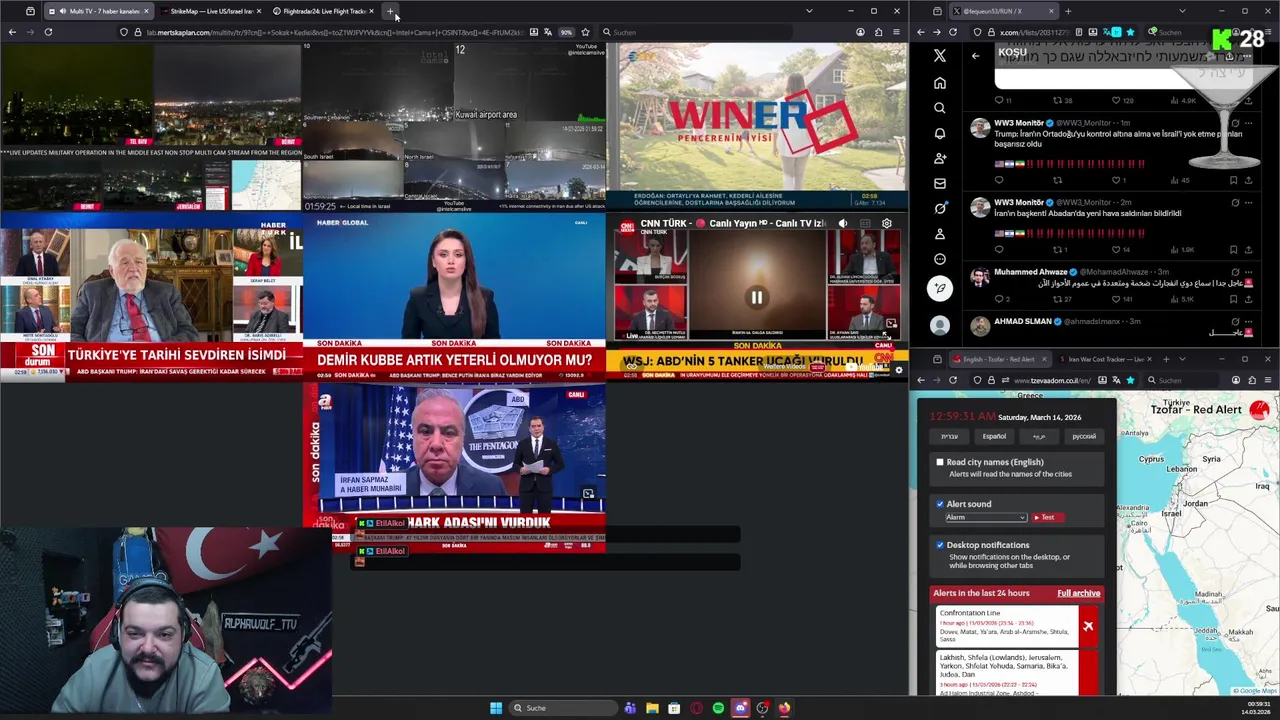
Task: Reply to the WW3 Monitör Trump tweet
Action: 999,180
